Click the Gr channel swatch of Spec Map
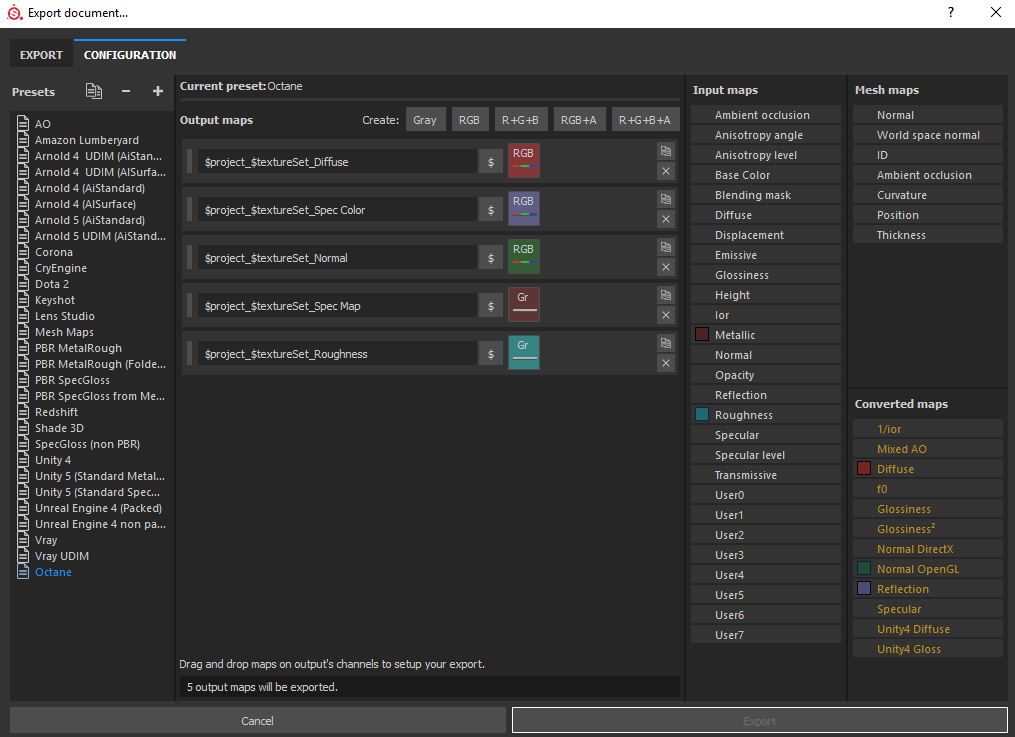The height and width of the screenshot is (737, 1015). pyautogui.click(x=524, y=304)
